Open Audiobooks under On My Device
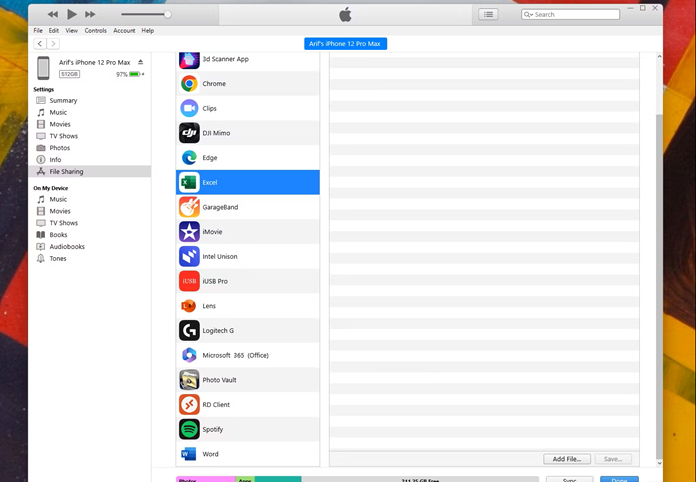Screen dimensions: 696x482 67,246
